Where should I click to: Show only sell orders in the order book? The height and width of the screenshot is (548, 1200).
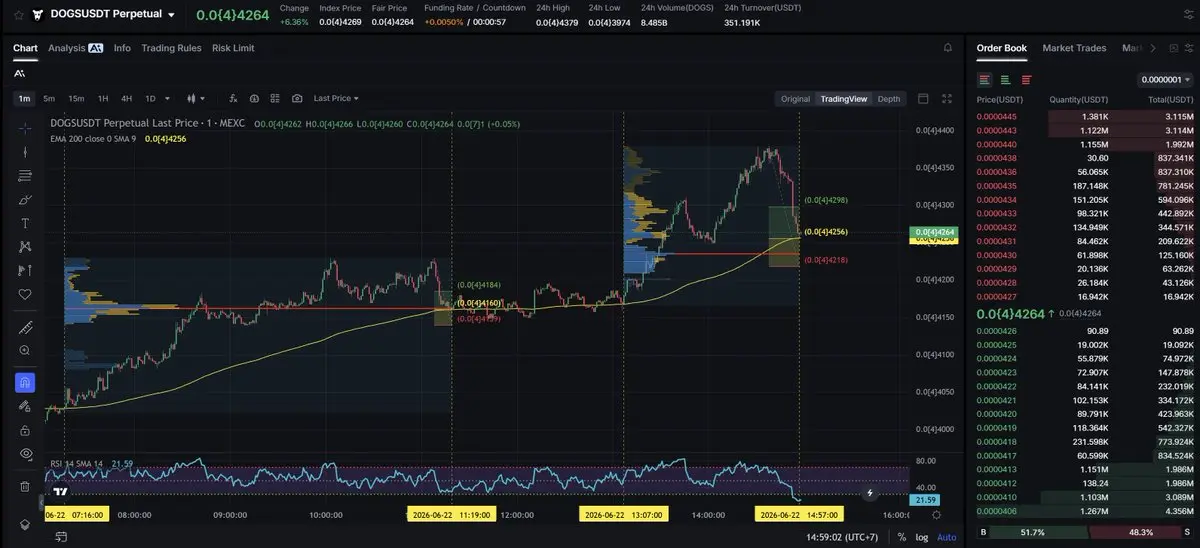(1026, 79)
